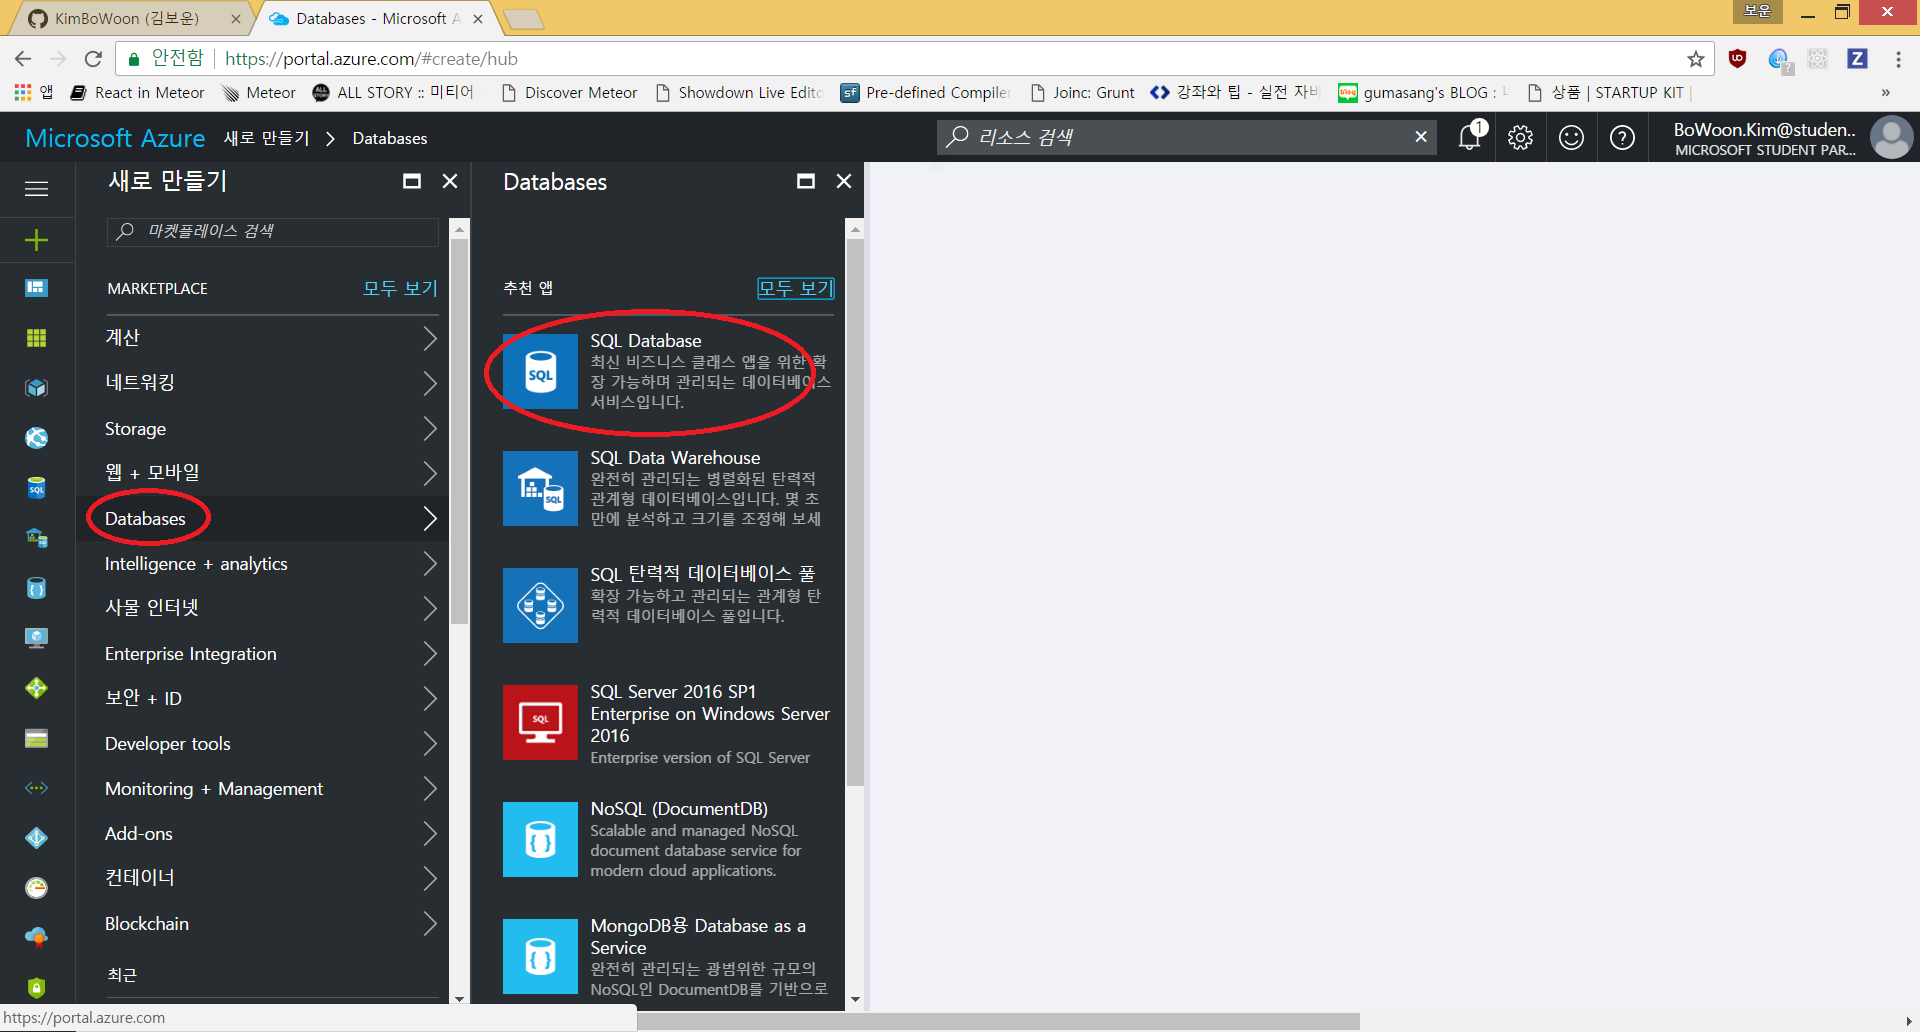1920x1032 pixels.
Task: Maximize the 새로 만들기 blade
Action: click(x=411, y=181)
